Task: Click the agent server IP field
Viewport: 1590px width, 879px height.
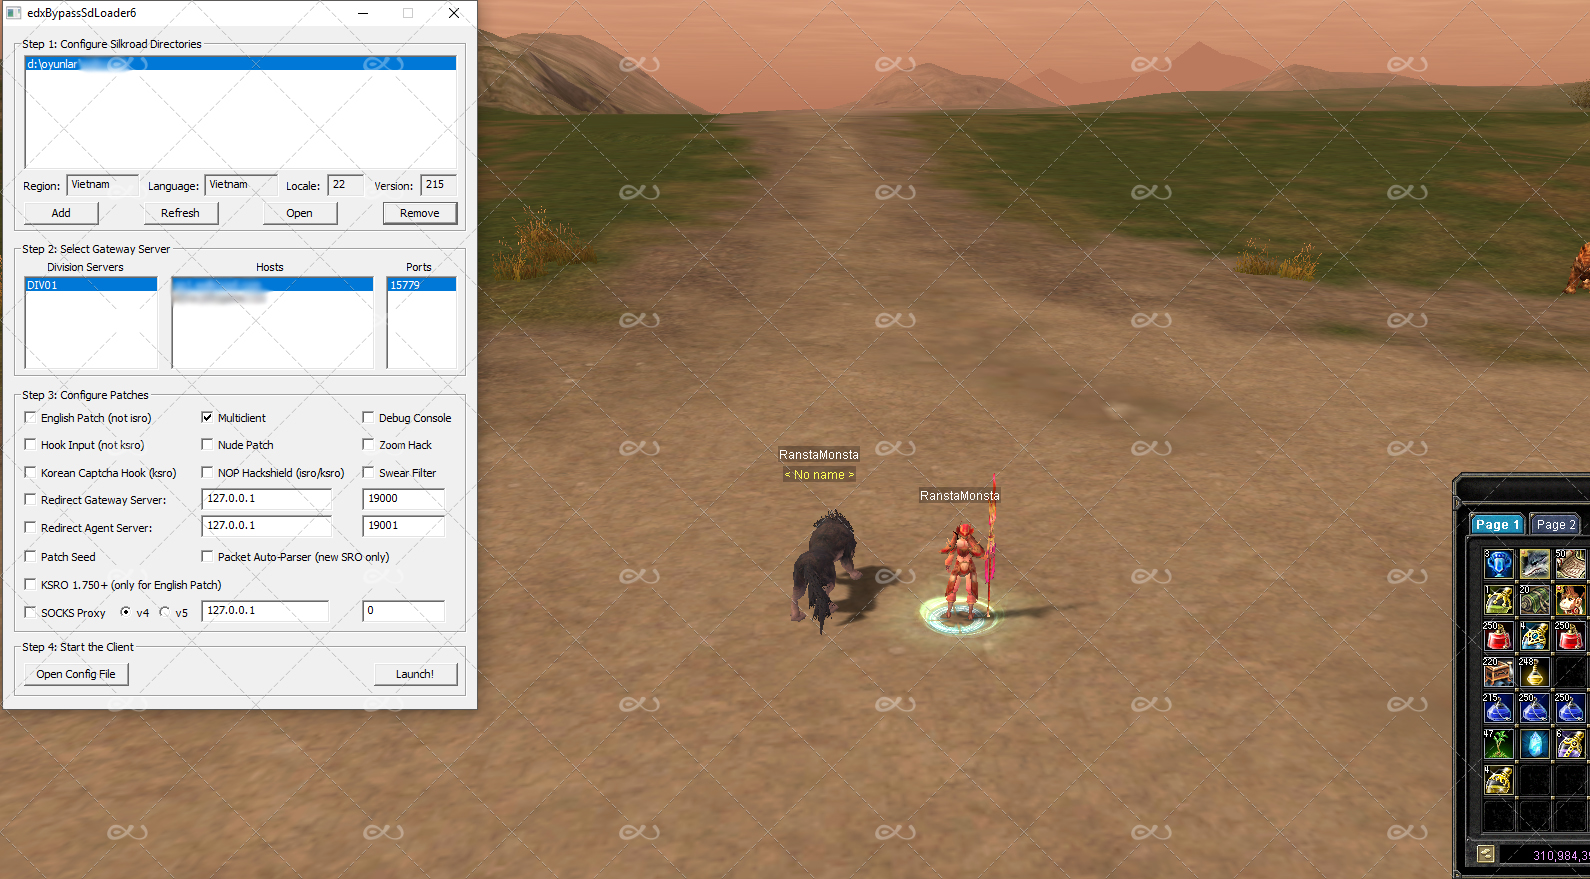Action: click(266, 526)
